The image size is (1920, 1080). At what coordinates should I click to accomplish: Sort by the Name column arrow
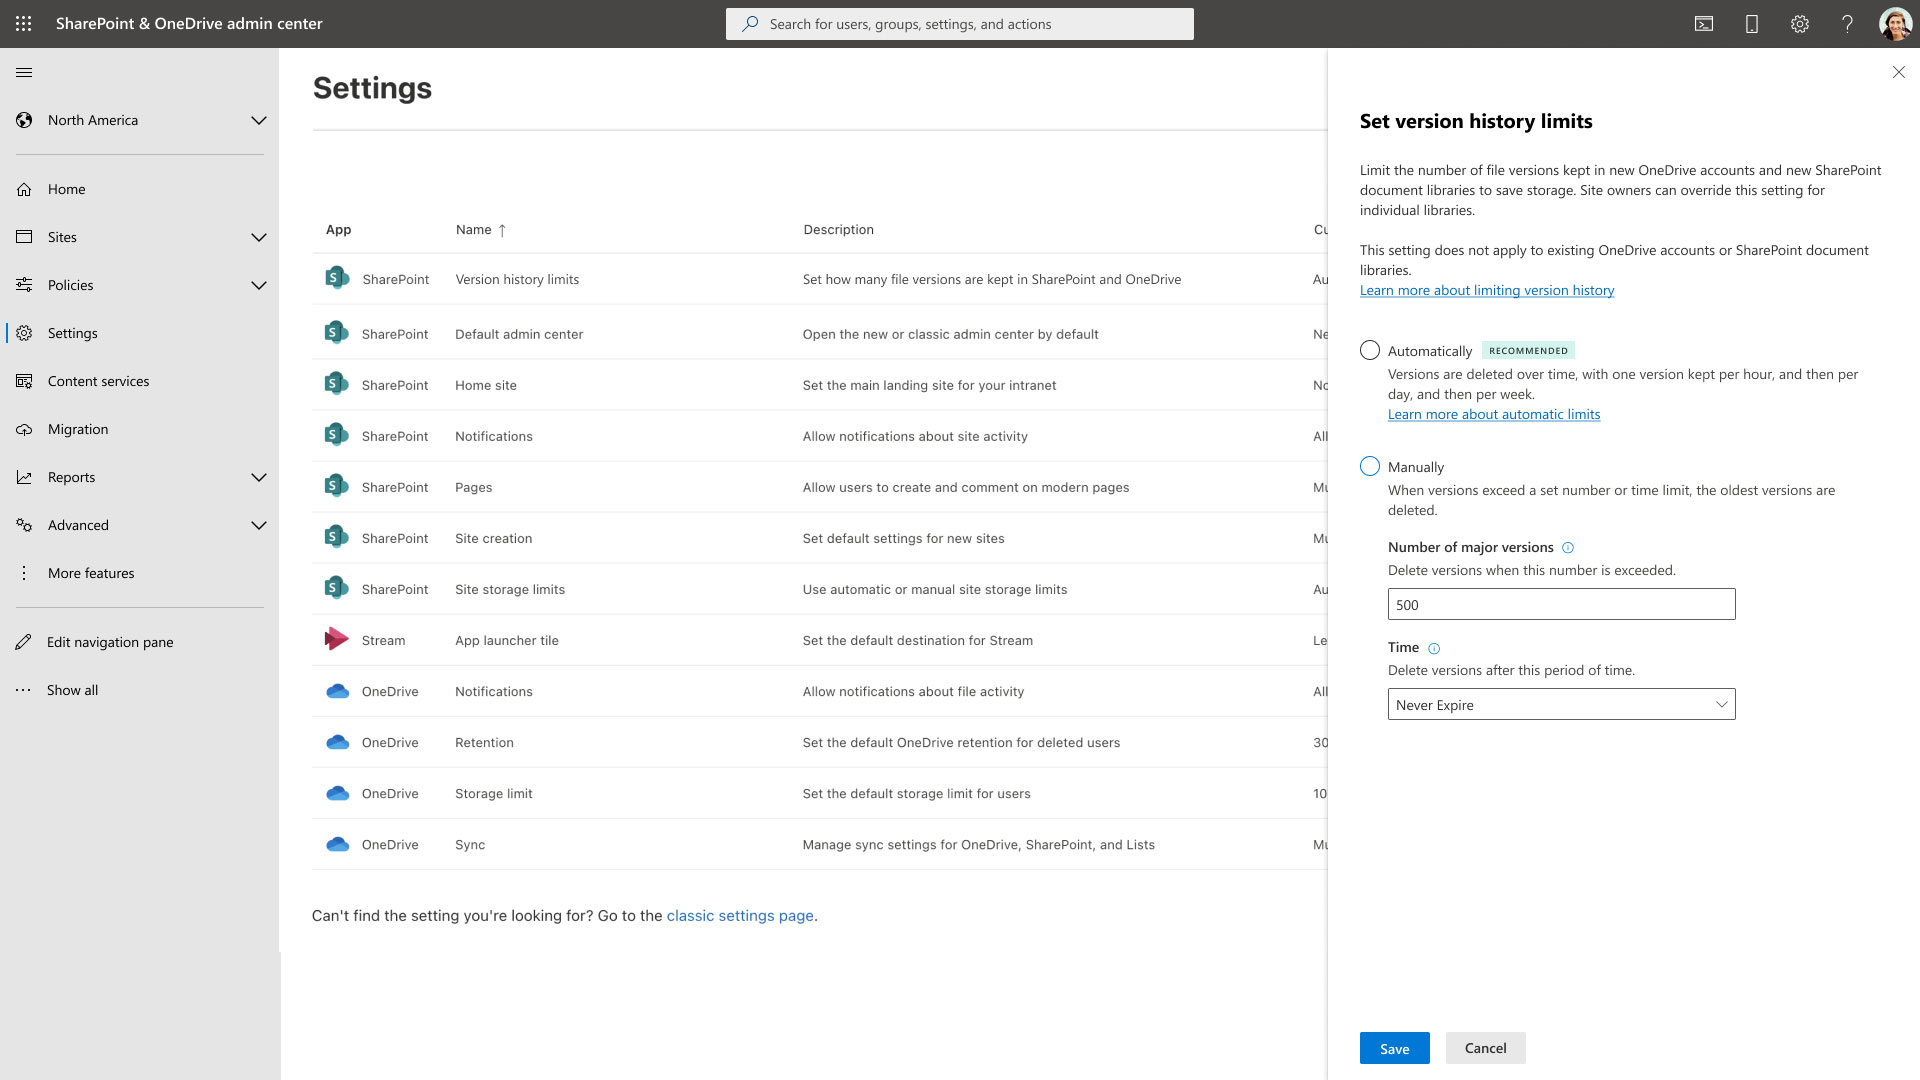tap(502, 230)
